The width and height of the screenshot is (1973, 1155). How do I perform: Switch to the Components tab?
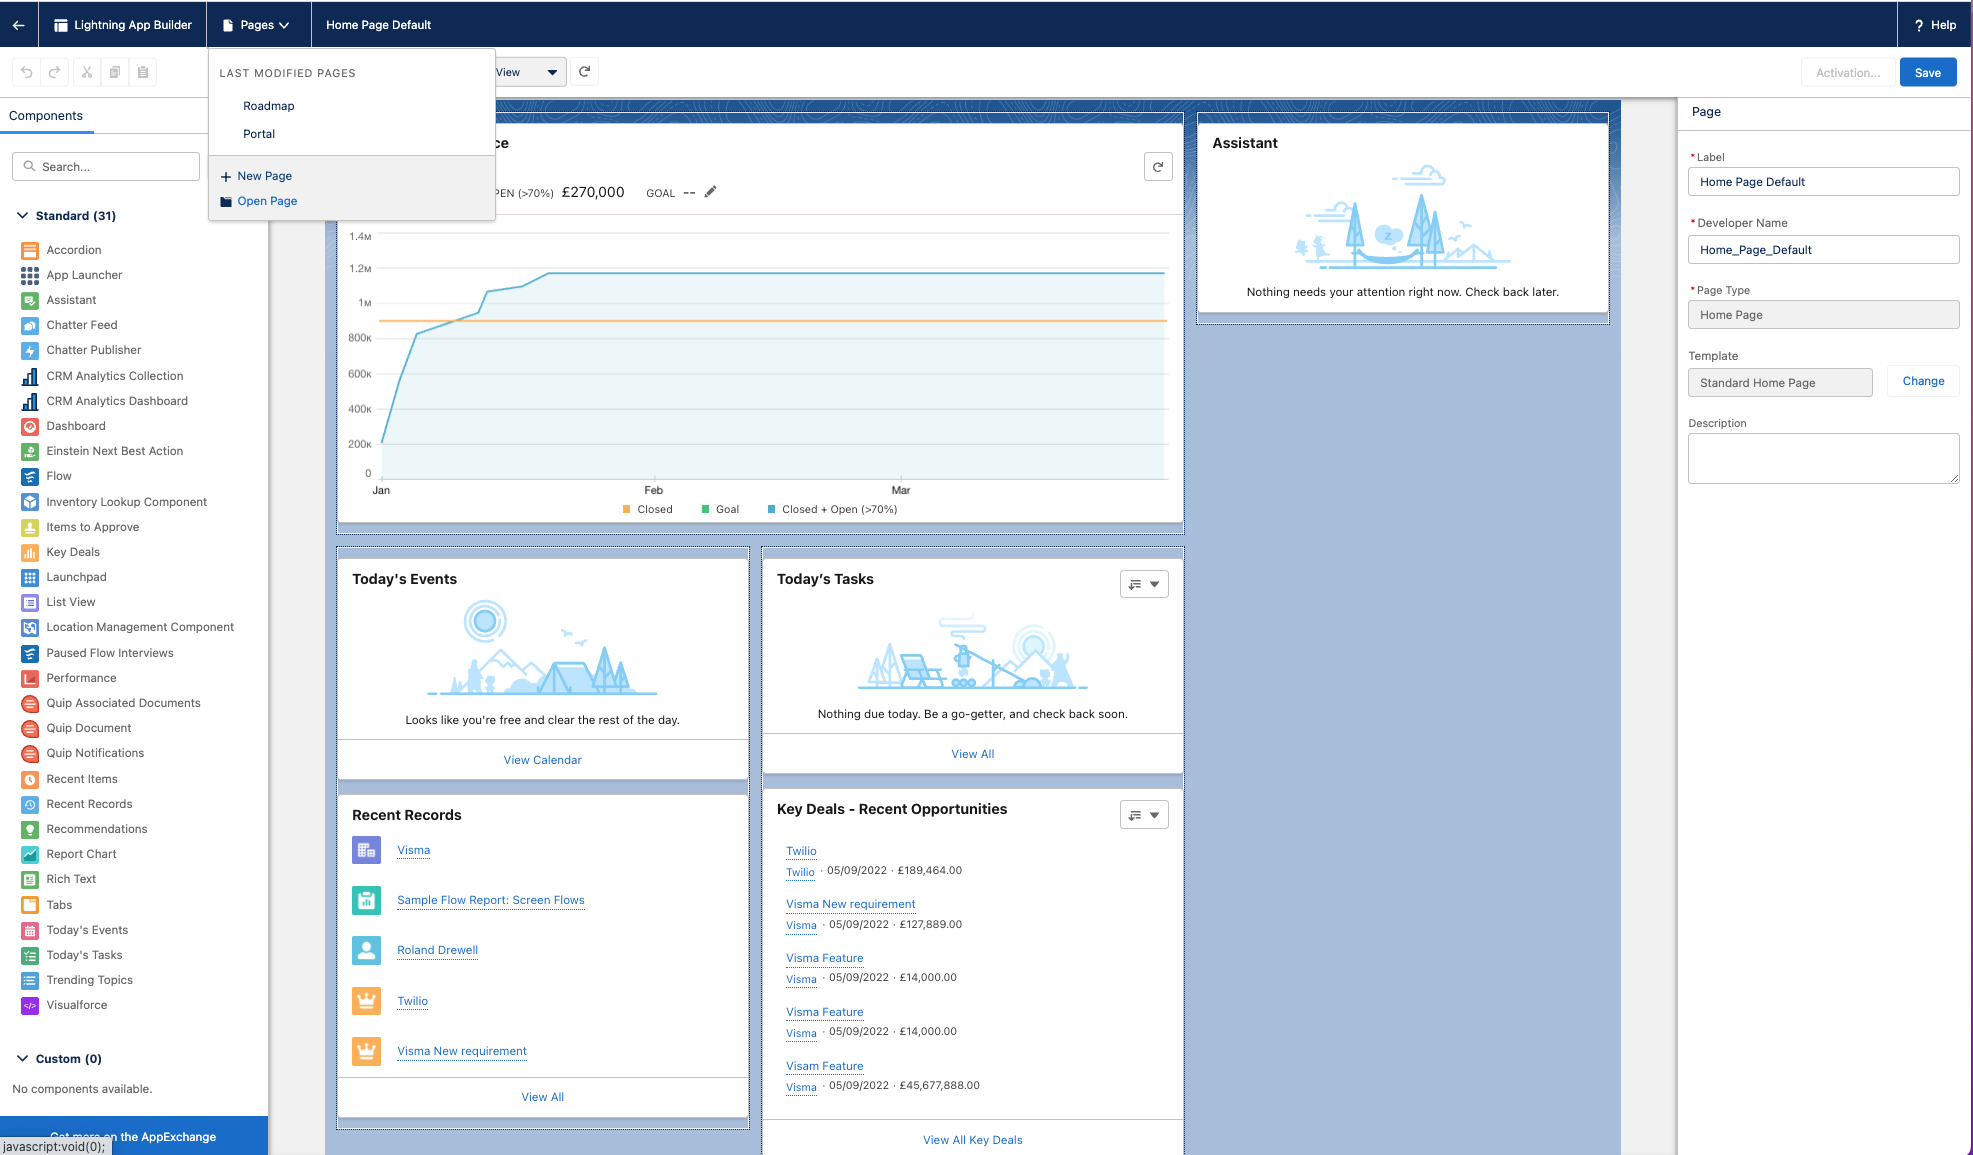click(46, 116)
